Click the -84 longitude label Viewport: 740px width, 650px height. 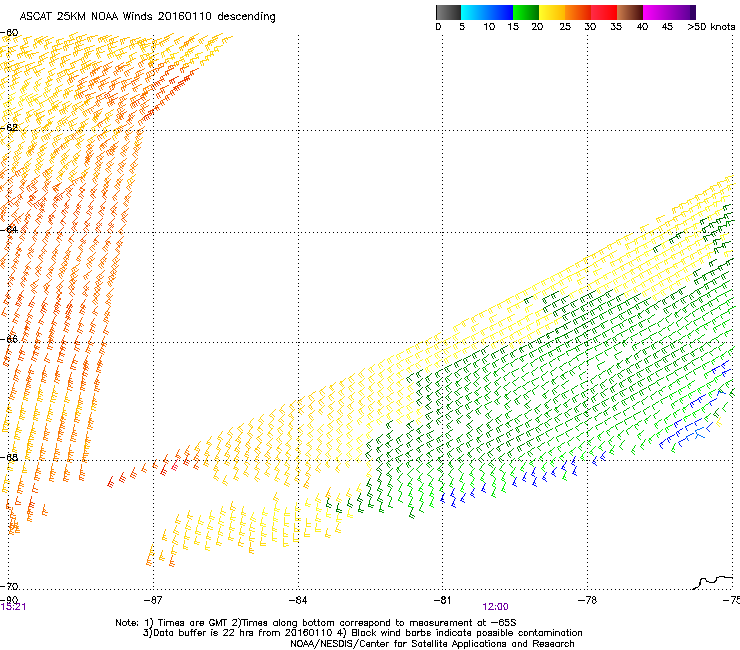pos(298,600)
